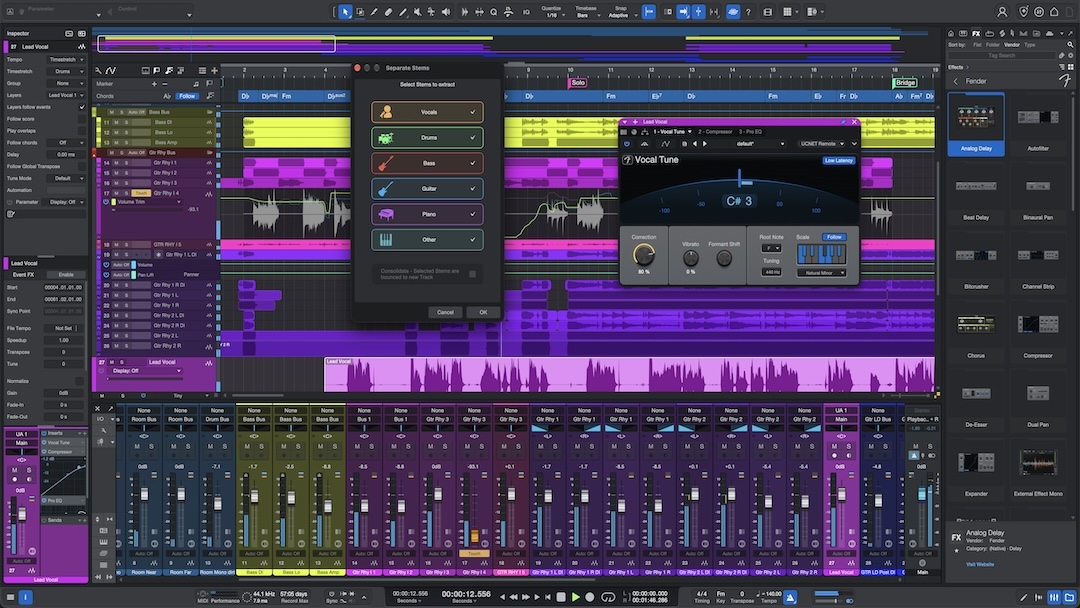Select the Autofilter effect thumbnail

(x=1038, y=125)
